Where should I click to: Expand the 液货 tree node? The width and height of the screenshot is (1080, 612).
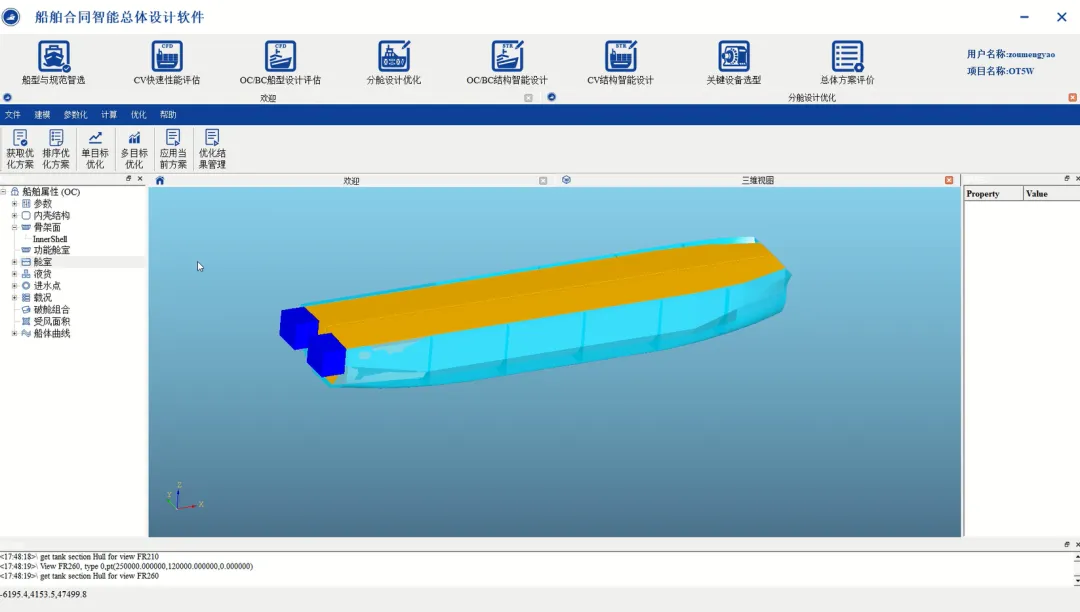tap(14, 274)
